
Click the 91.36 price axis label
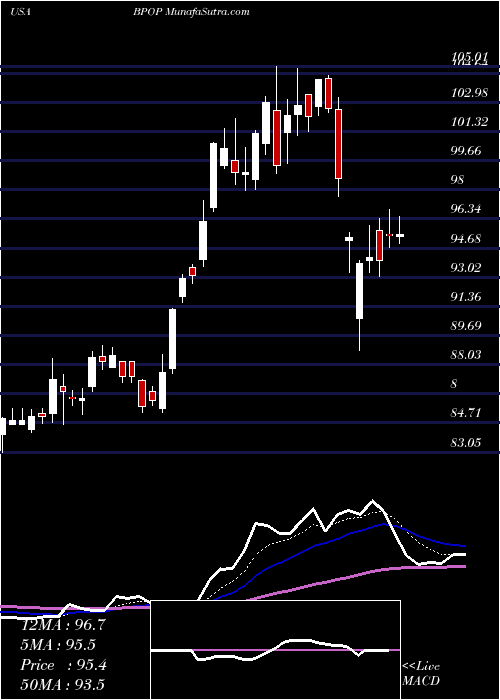[x=467, y=296]
